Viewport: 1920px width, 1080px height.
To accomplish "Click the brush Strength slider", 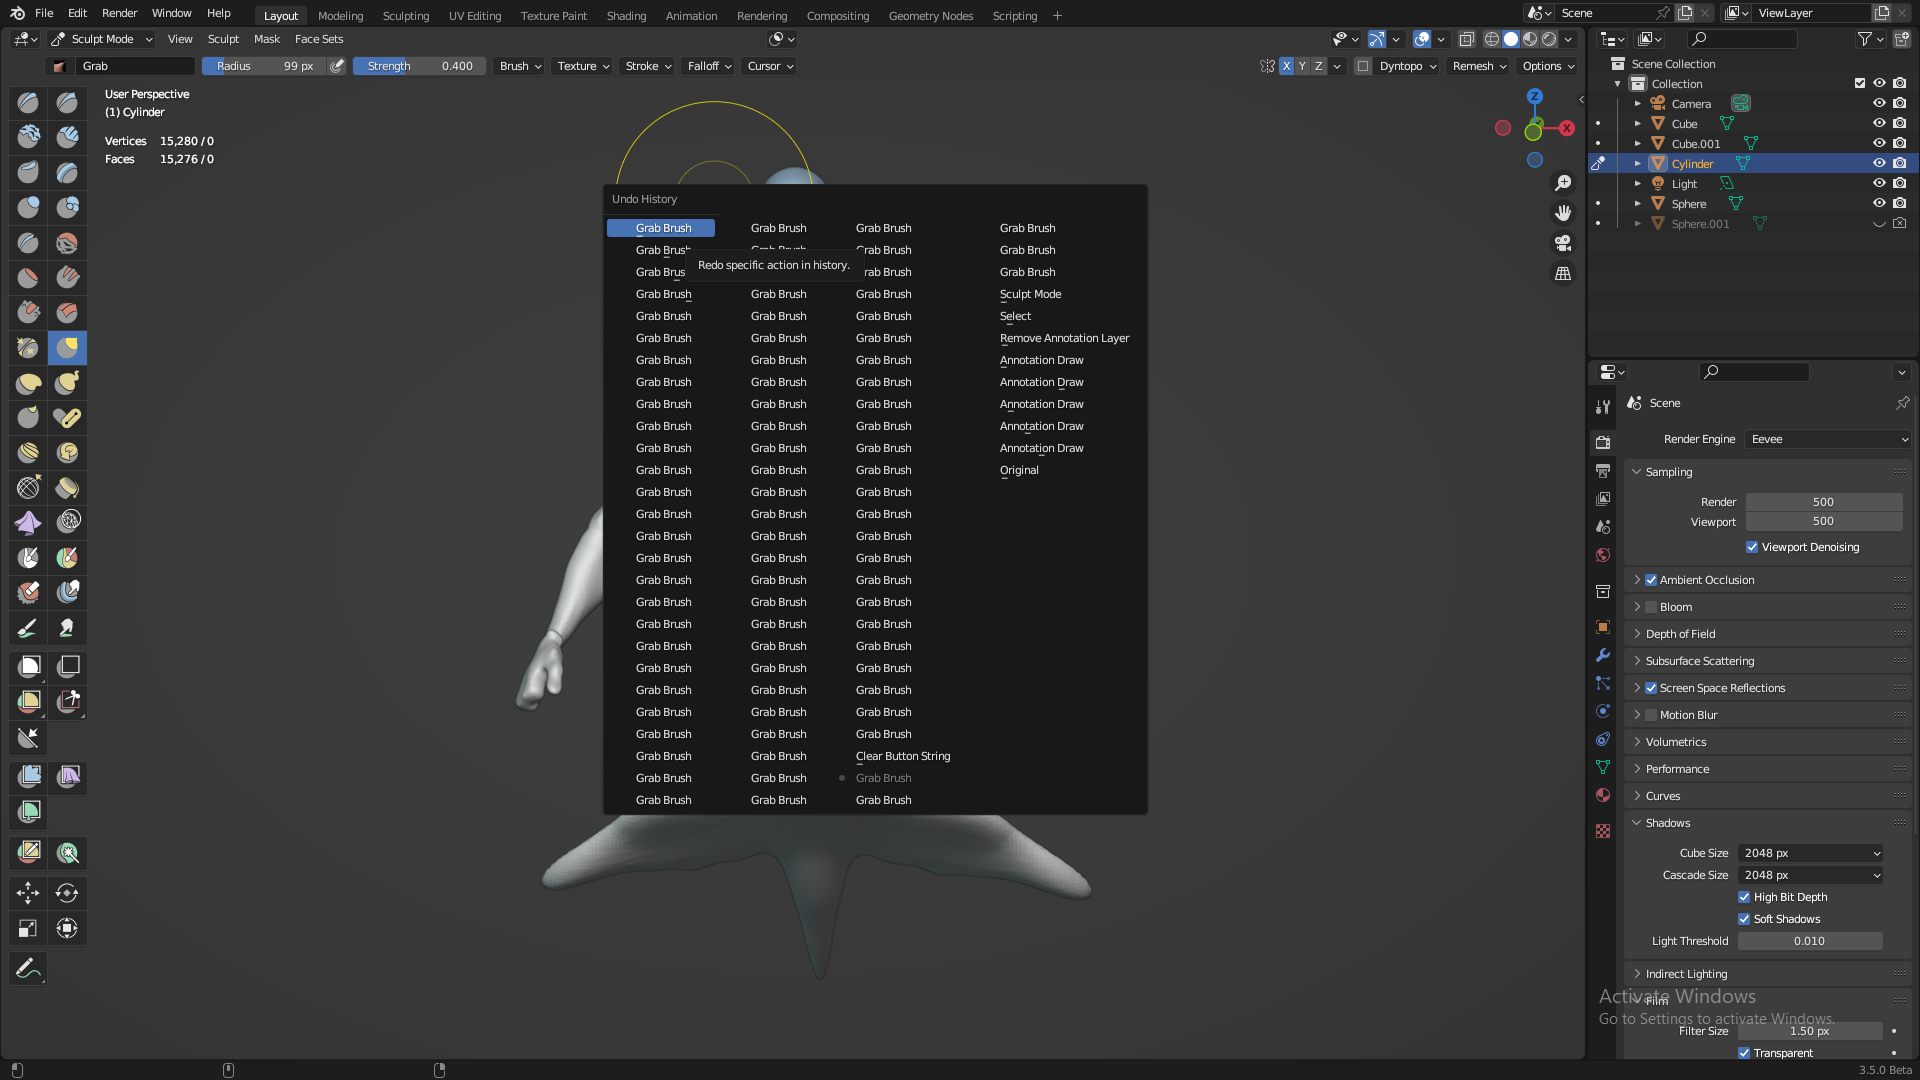I will [x=419, y=66].
